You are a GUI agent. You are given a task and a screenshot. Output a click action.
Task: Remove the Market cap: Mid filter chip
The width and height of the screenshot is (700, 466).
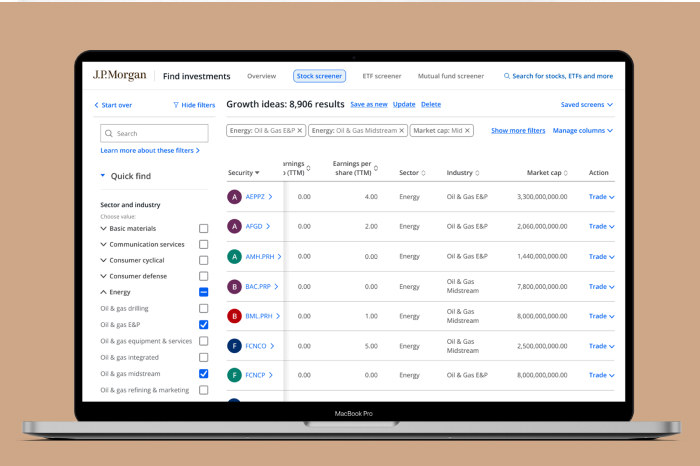pos(467,130)
